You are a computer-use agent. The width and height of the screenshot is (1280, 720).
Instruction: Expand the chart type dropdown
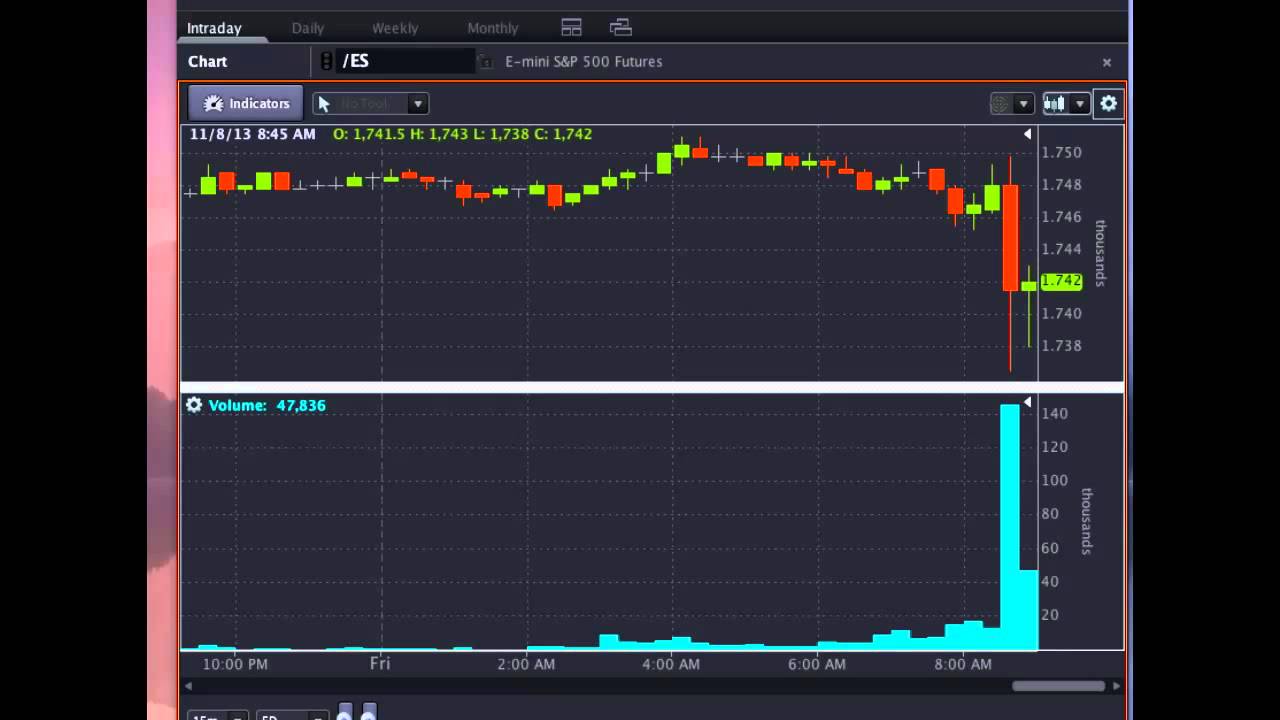(x=1079, y=103)
